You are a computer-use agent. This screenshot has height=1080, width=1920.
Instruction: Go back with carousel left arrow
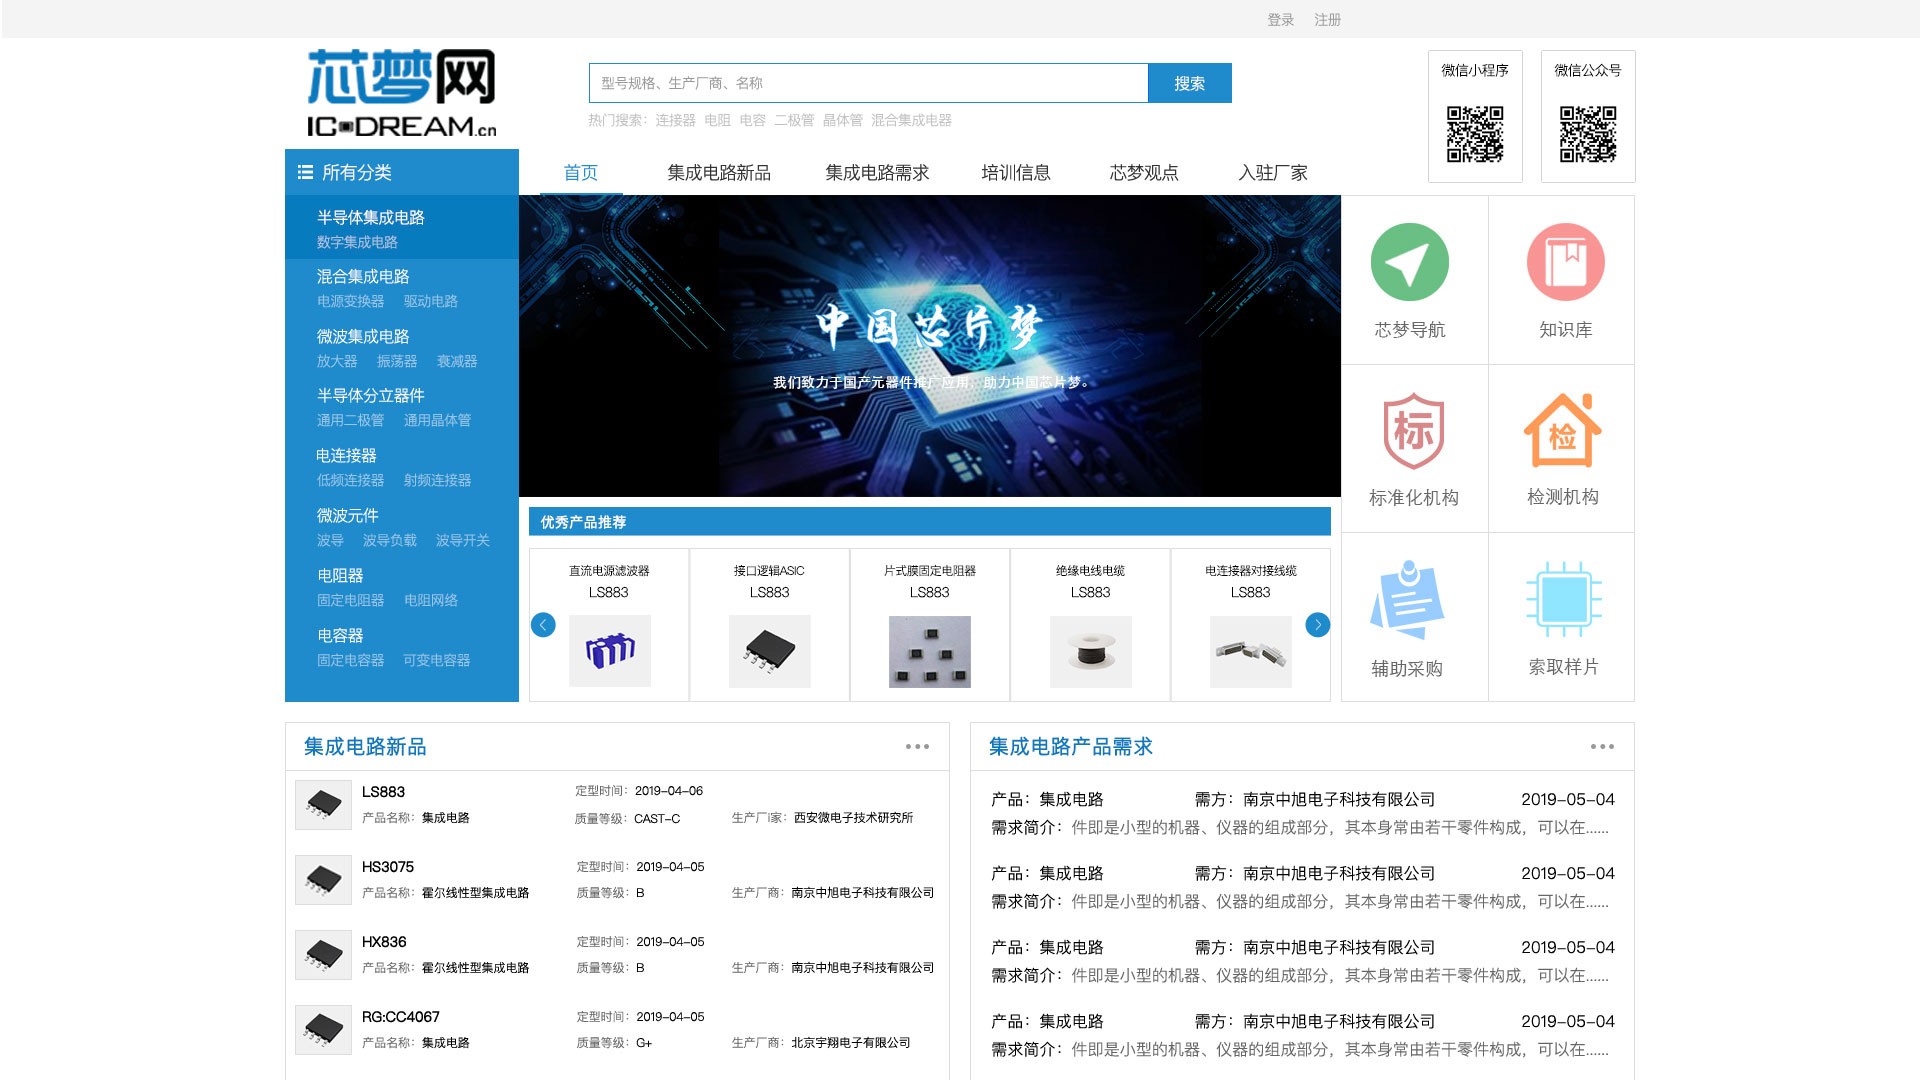click(x=543, y=624)
